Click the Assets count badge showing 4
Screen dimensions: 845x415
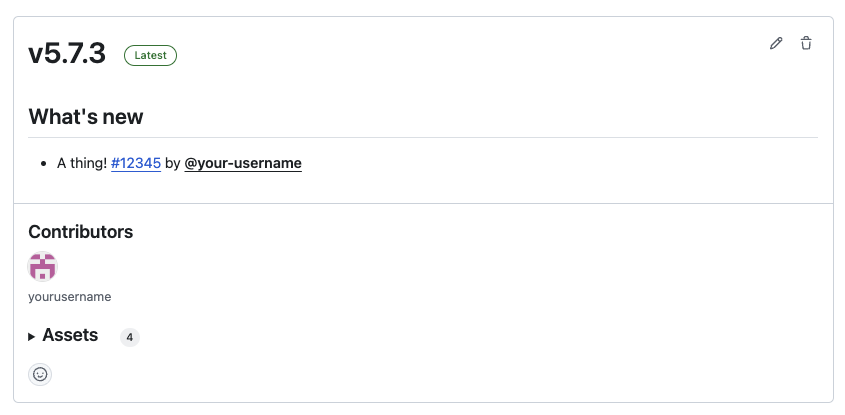[130, 337]
